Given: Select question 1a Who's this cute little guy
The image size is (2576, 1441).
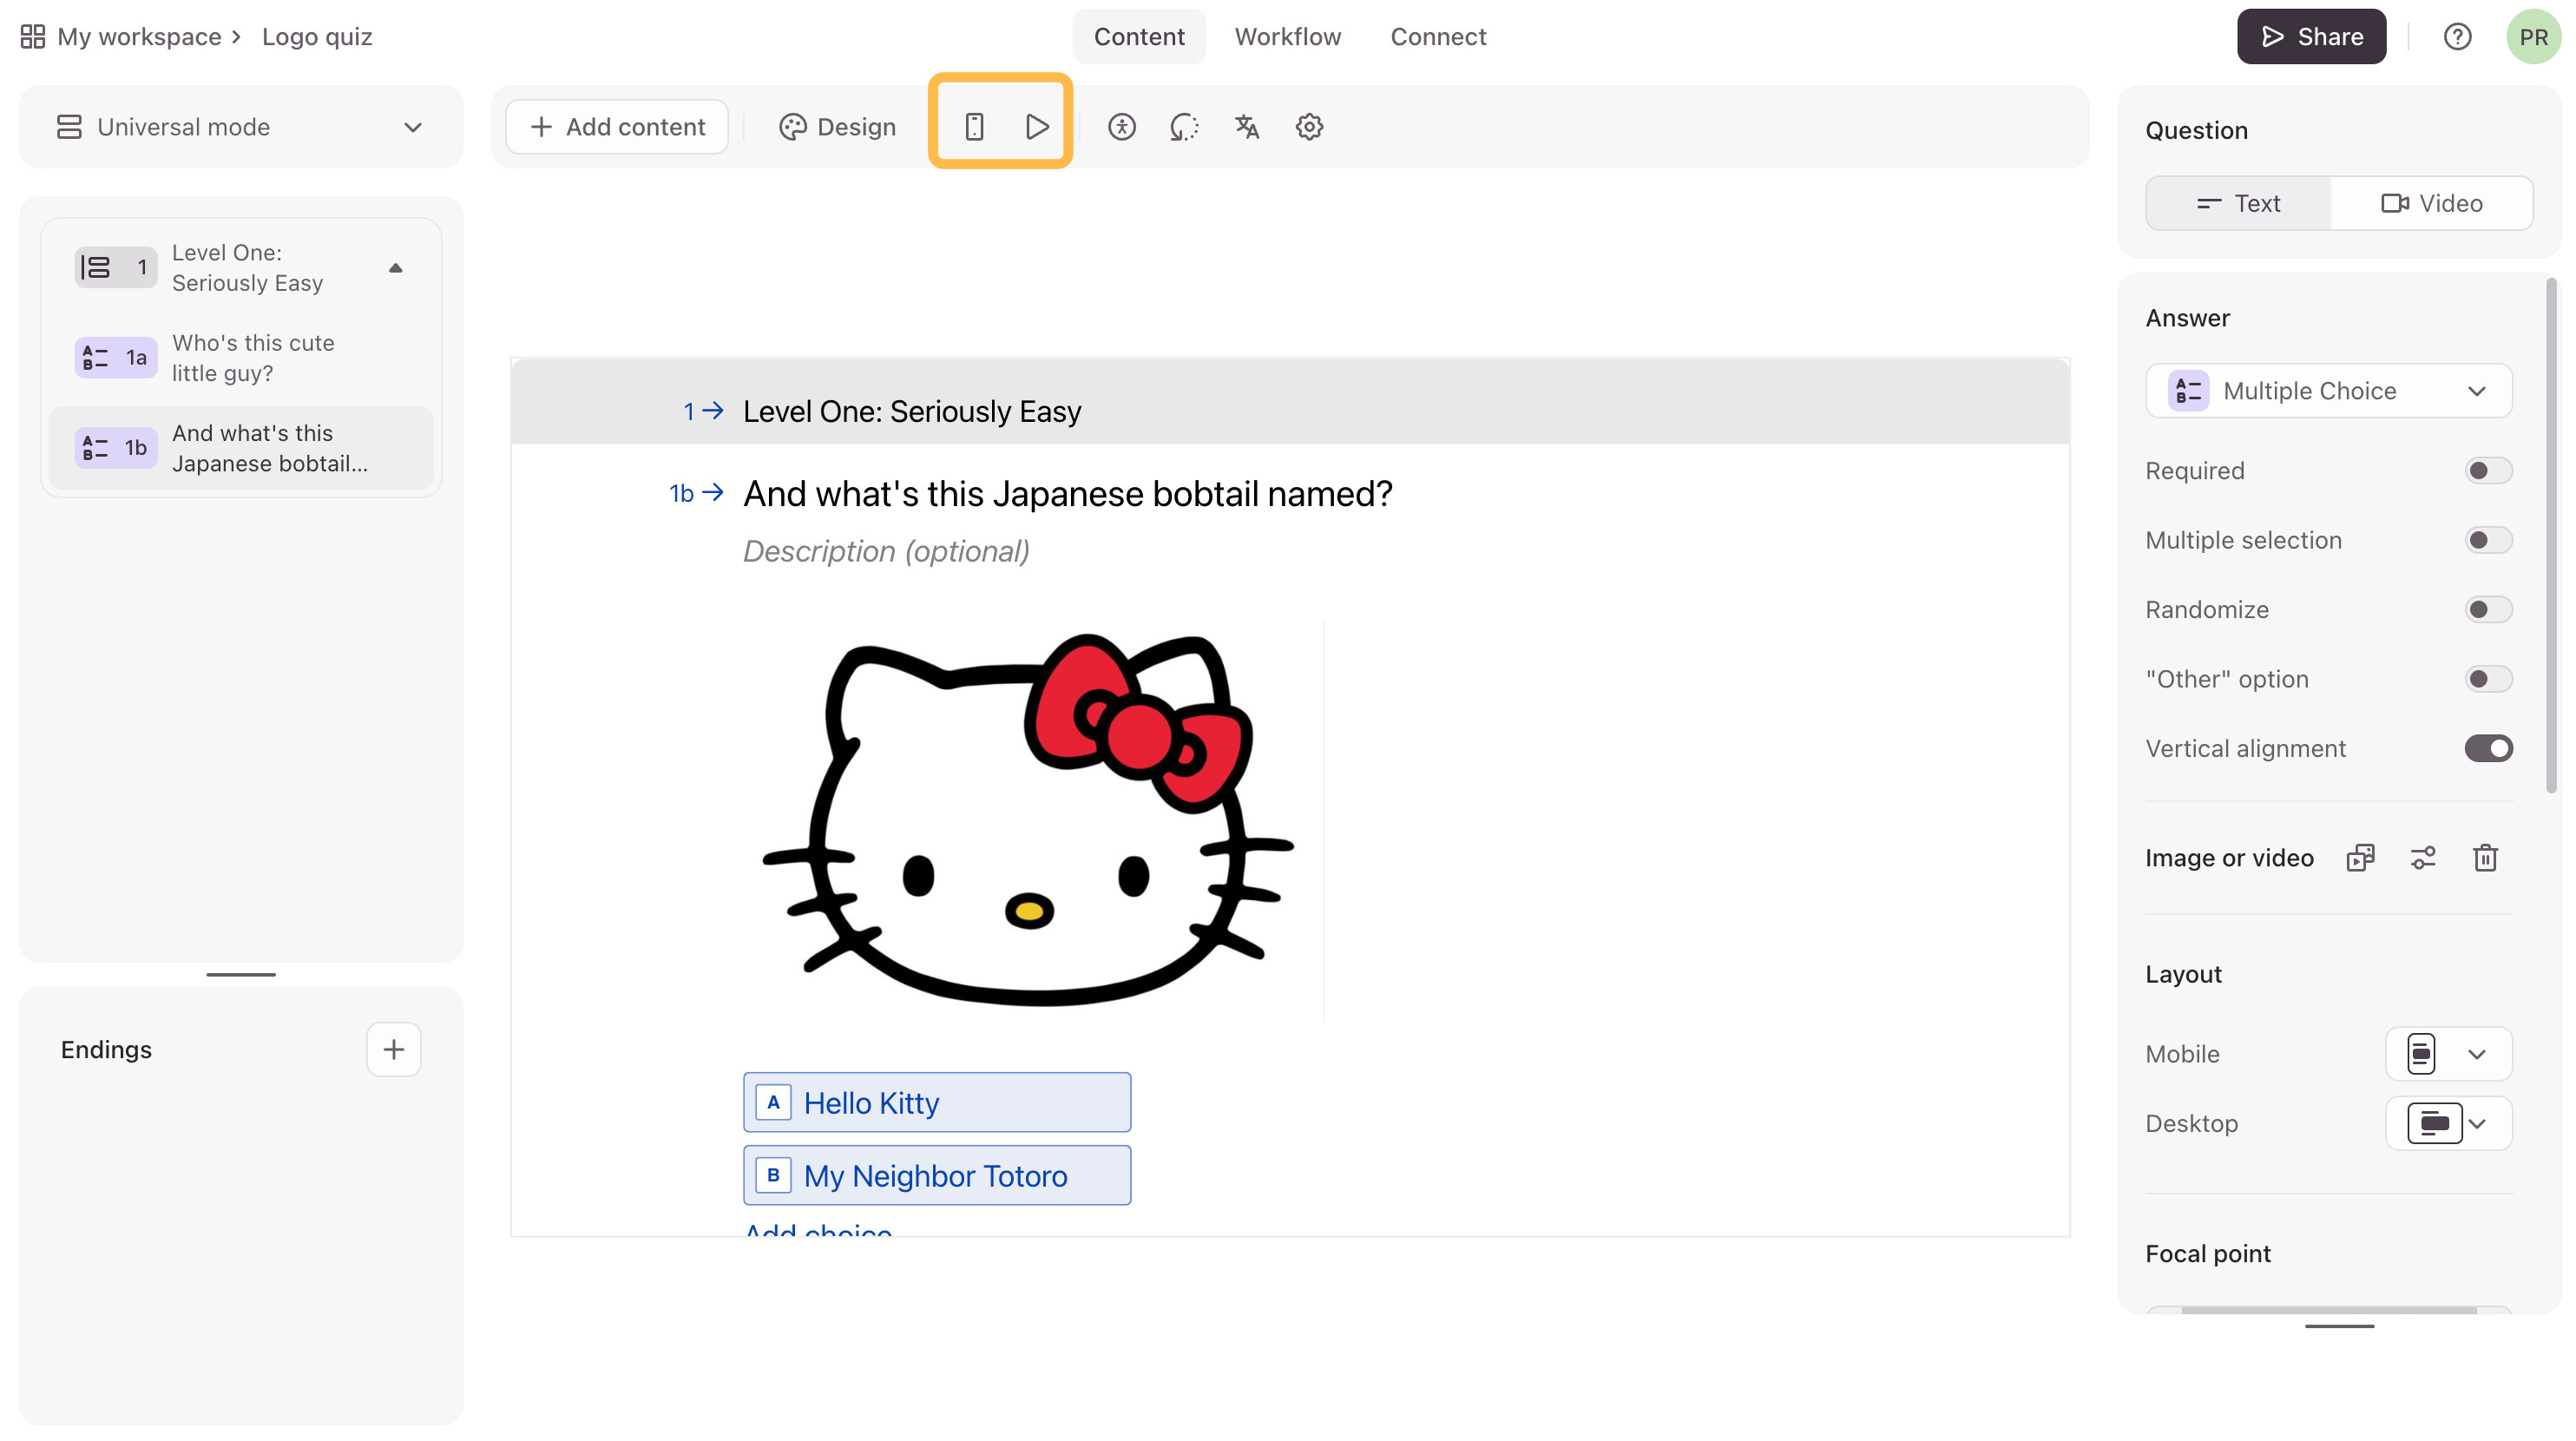Looking at the screenshot, I should point(241,358).
